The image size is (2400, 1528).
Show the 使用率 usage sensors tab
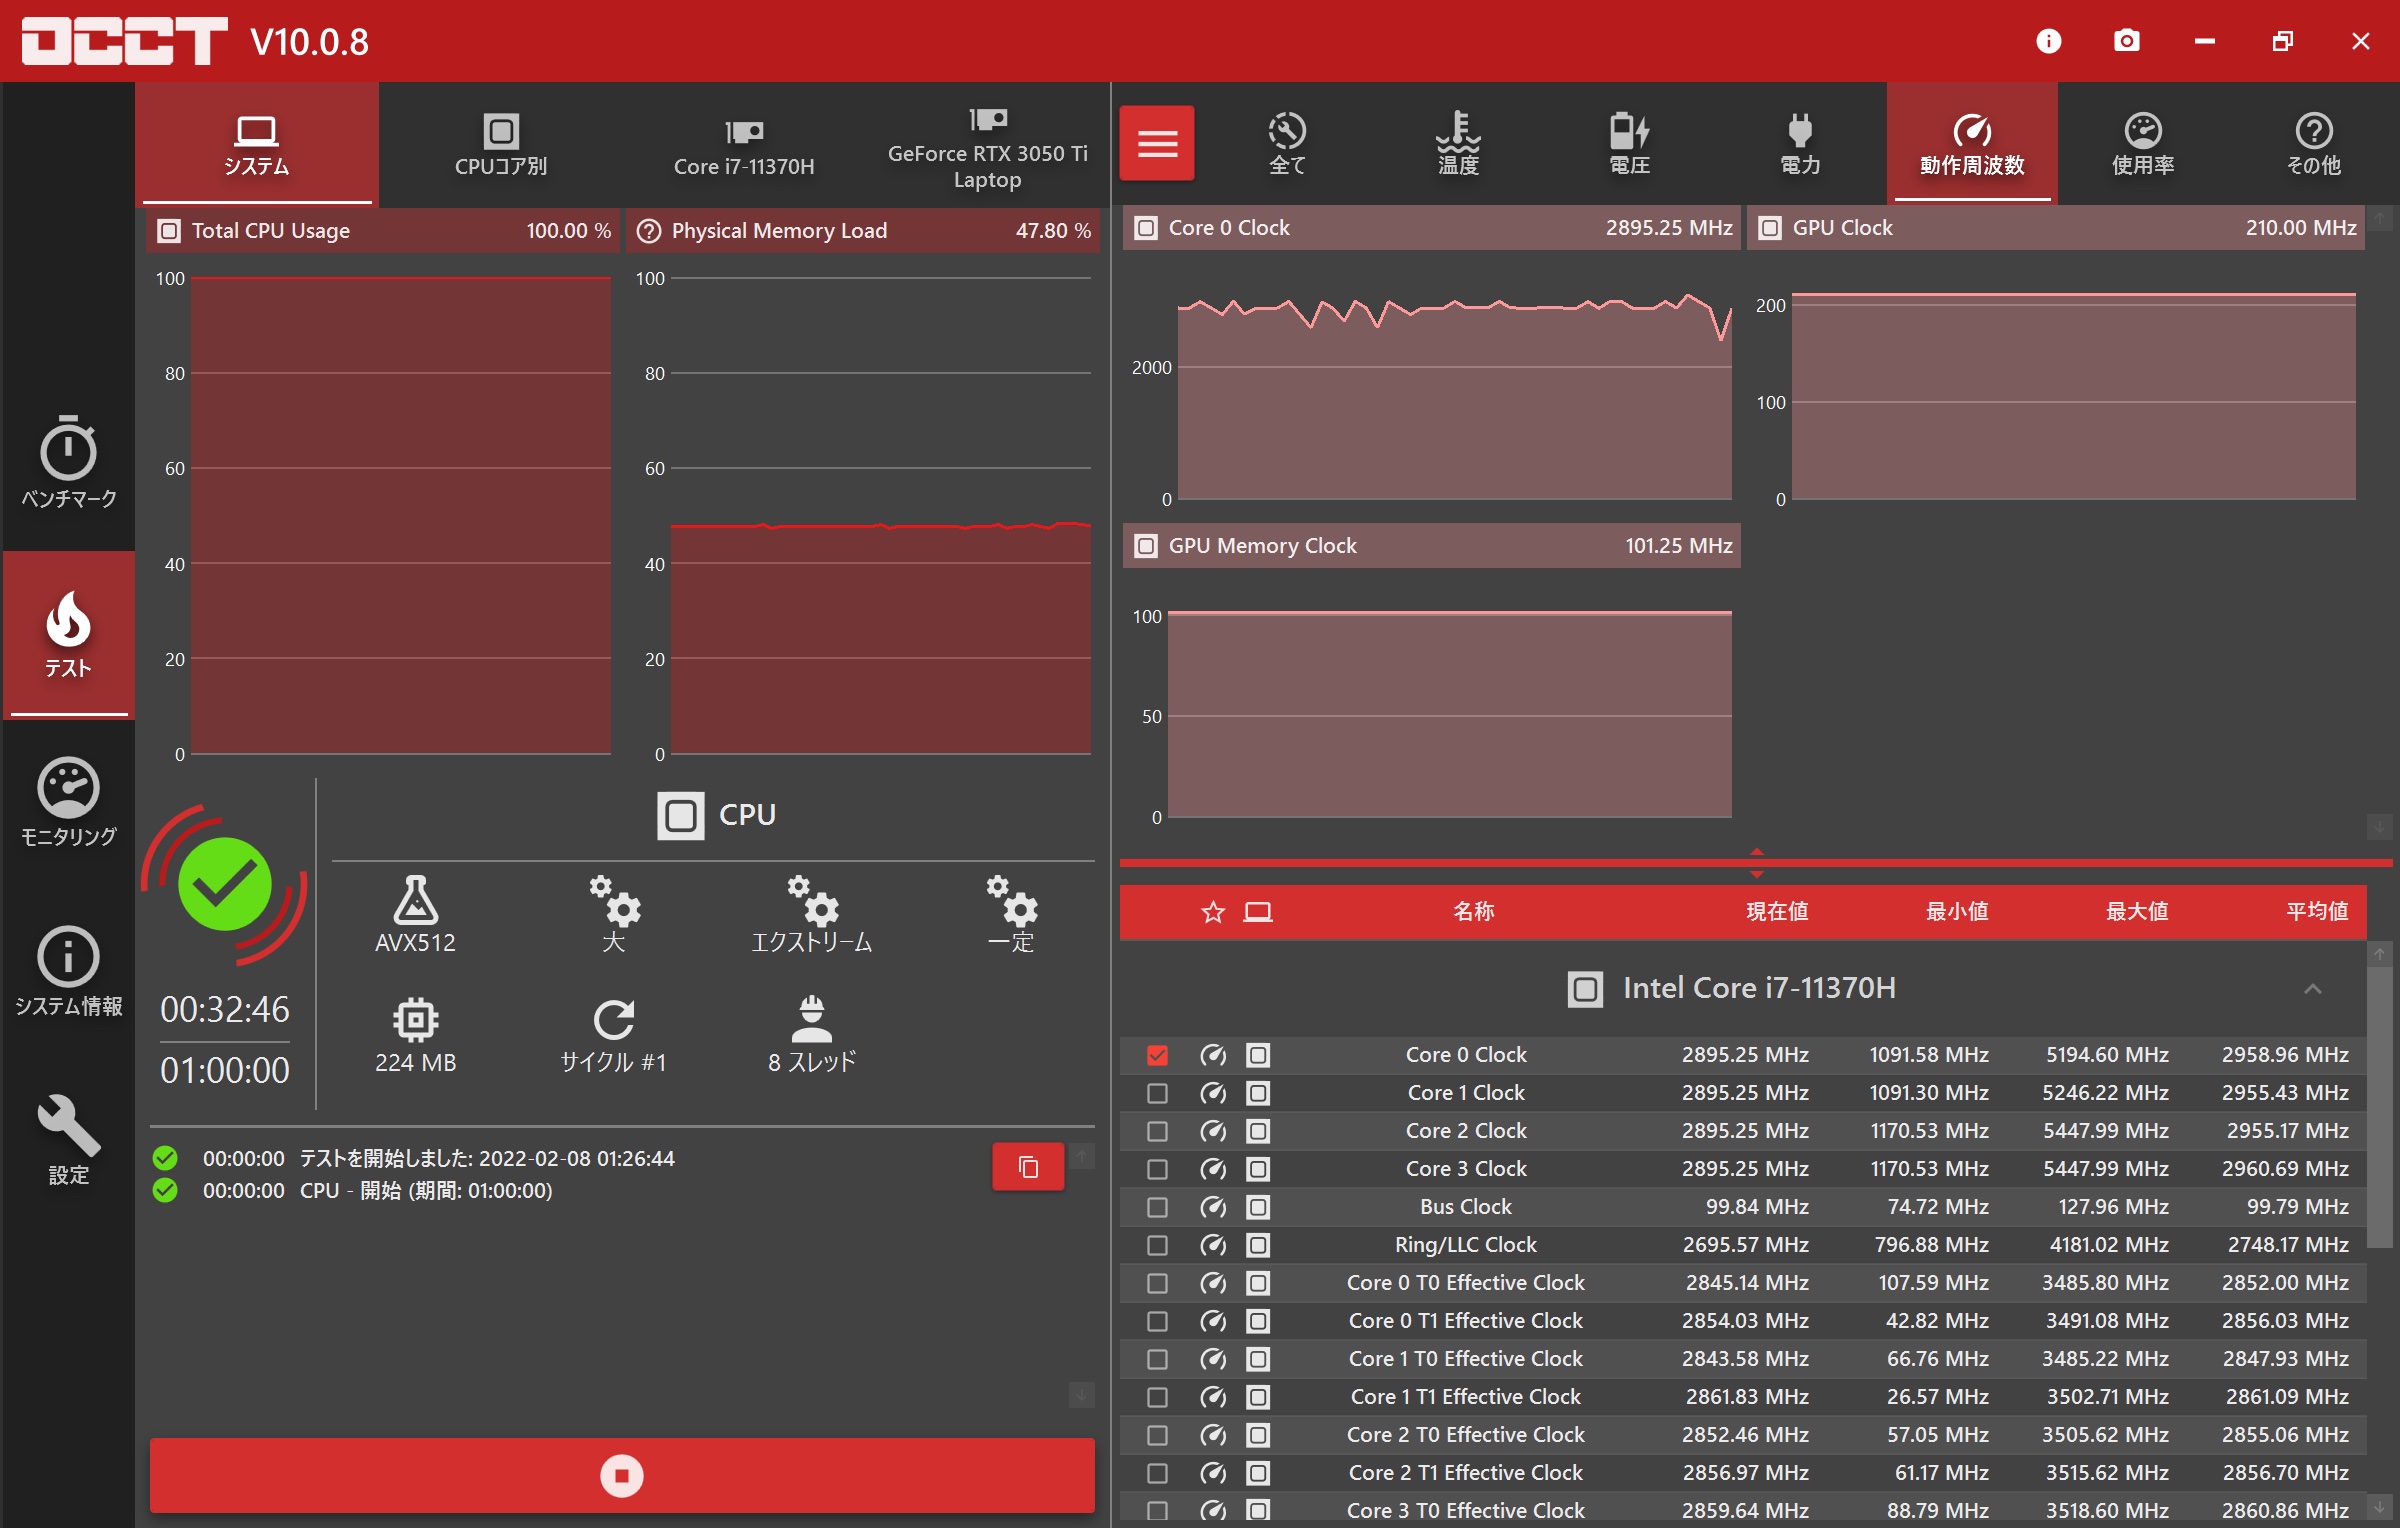[2142, 143]
